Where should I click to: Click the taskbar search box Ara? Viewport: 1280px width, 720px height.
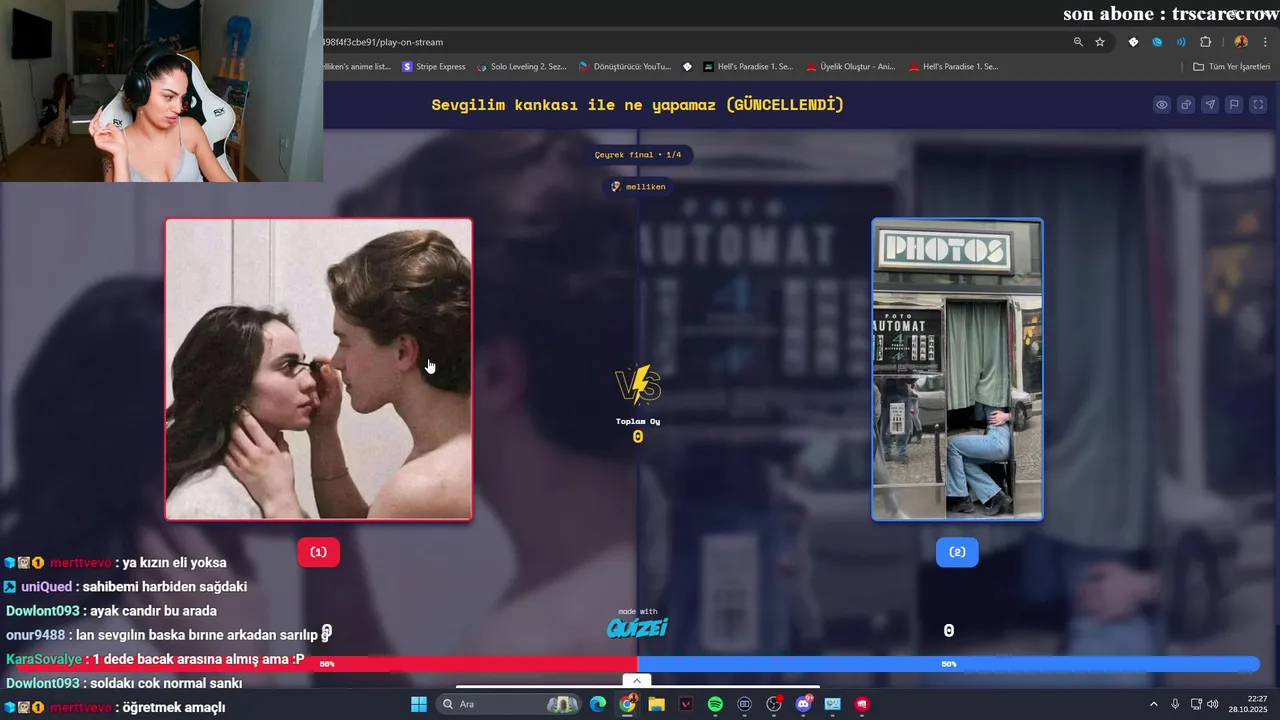click(x=510, y=704)
